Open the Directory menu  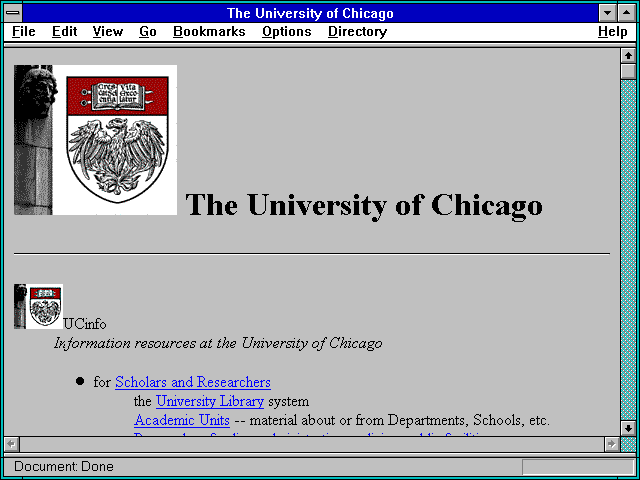tap(358, 31)
